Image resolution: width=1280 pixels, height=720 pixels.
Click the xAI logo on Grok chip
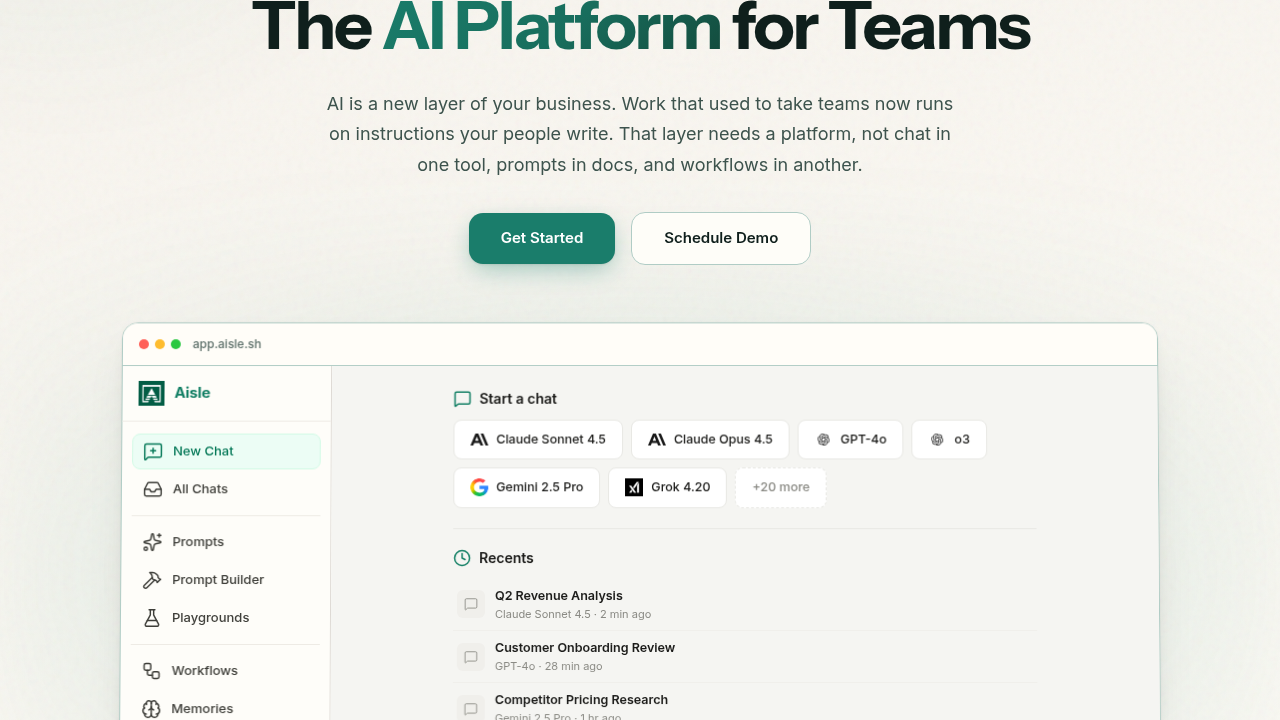634,487
